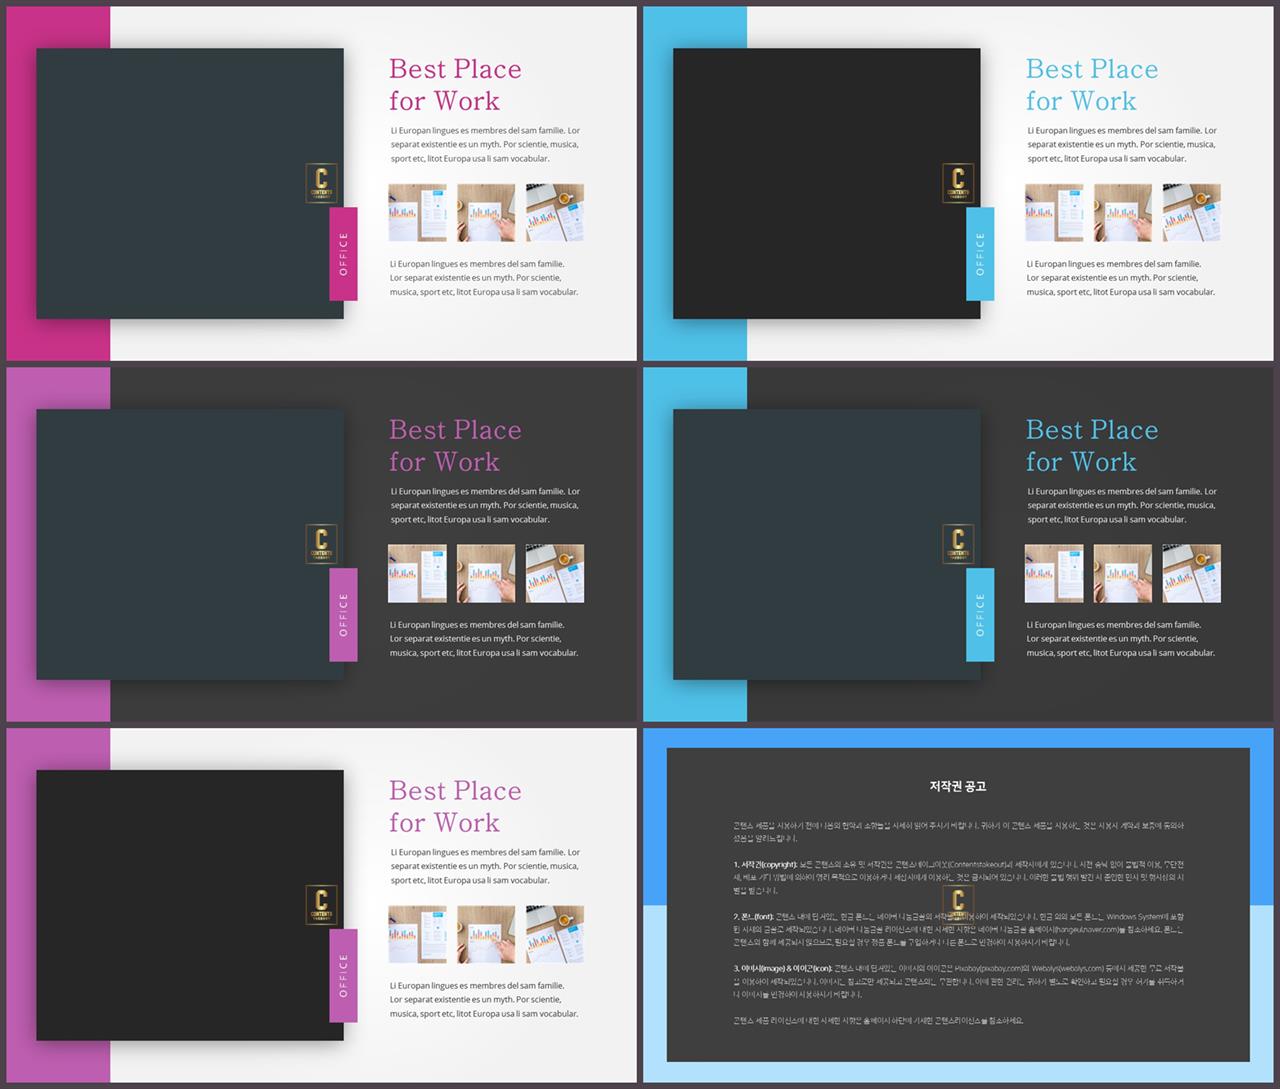Click the "Best Place for Work" title on the magenta light slide
This screenshot has height=1089, width=1280.
pos(455,85)
